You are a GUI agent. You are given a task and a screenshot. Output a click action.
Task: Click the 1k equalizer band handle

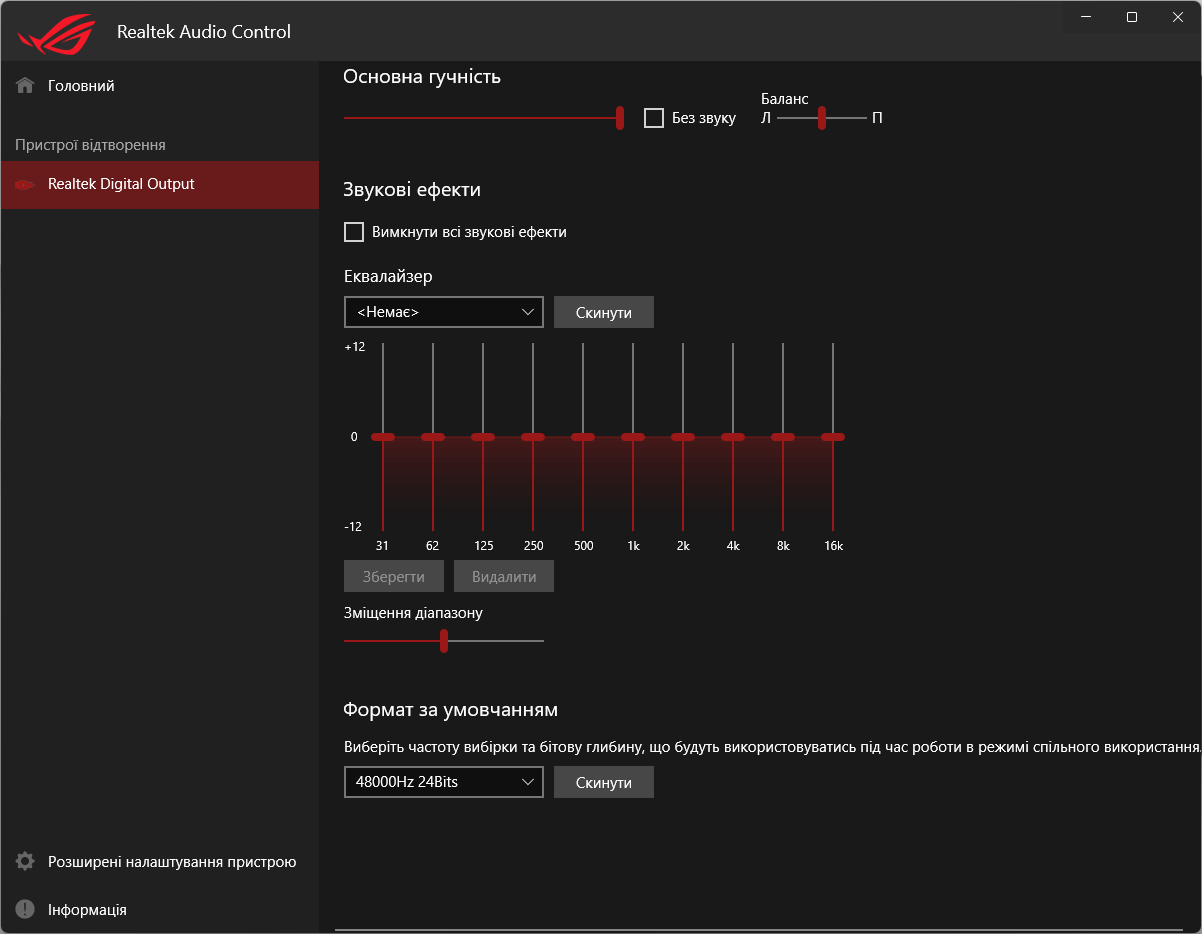[633, 437]
